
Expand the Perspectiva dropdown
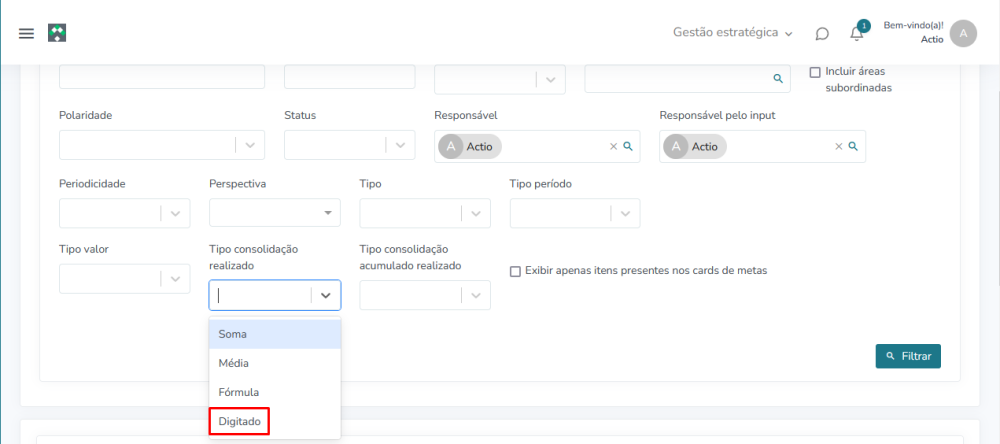[328, 213]
